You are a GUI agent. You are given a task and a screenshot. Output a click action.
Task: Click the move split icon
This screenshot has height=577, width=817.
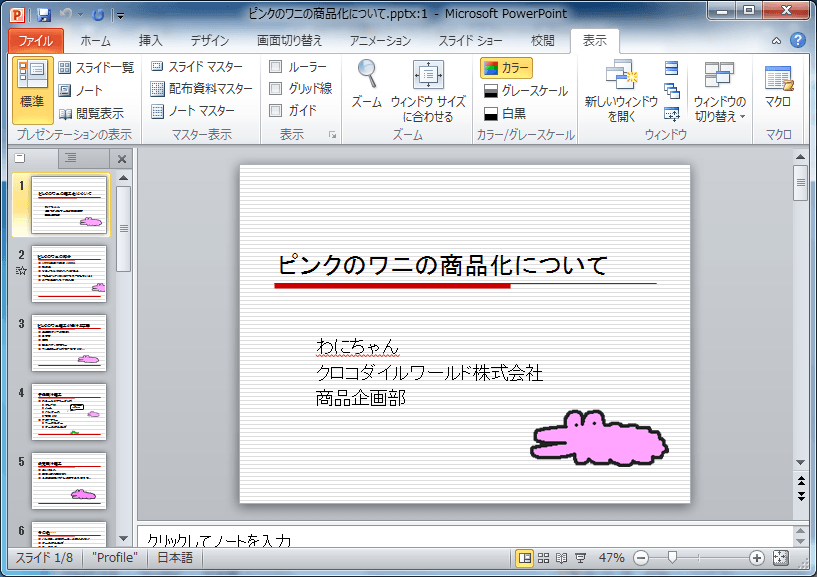pyautogui.click(x=672, y=114)
